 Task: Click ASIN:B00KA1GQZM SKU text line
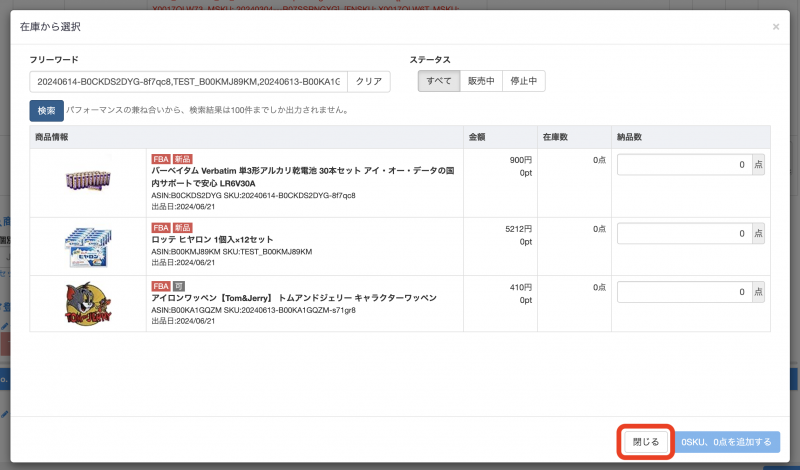(254, 310)
